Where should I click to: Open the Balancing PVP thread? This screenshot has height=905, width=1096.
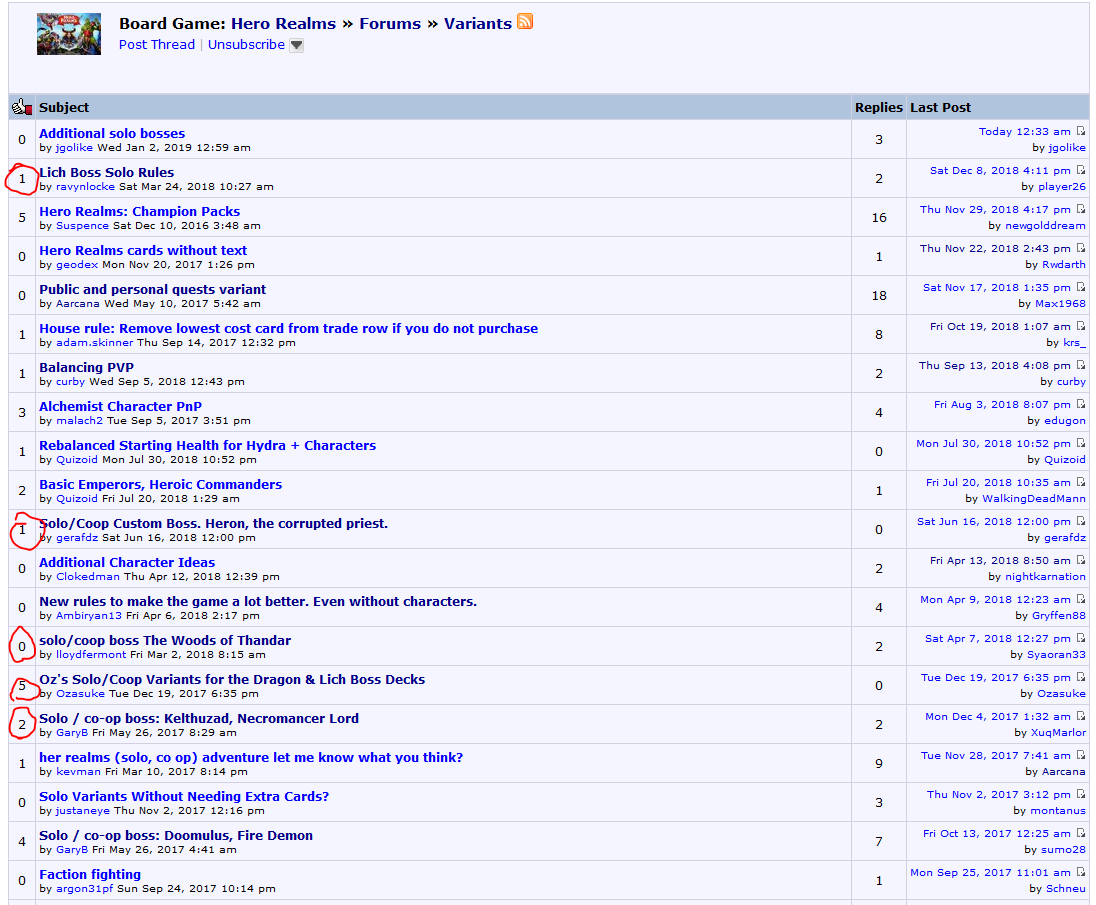87,368
